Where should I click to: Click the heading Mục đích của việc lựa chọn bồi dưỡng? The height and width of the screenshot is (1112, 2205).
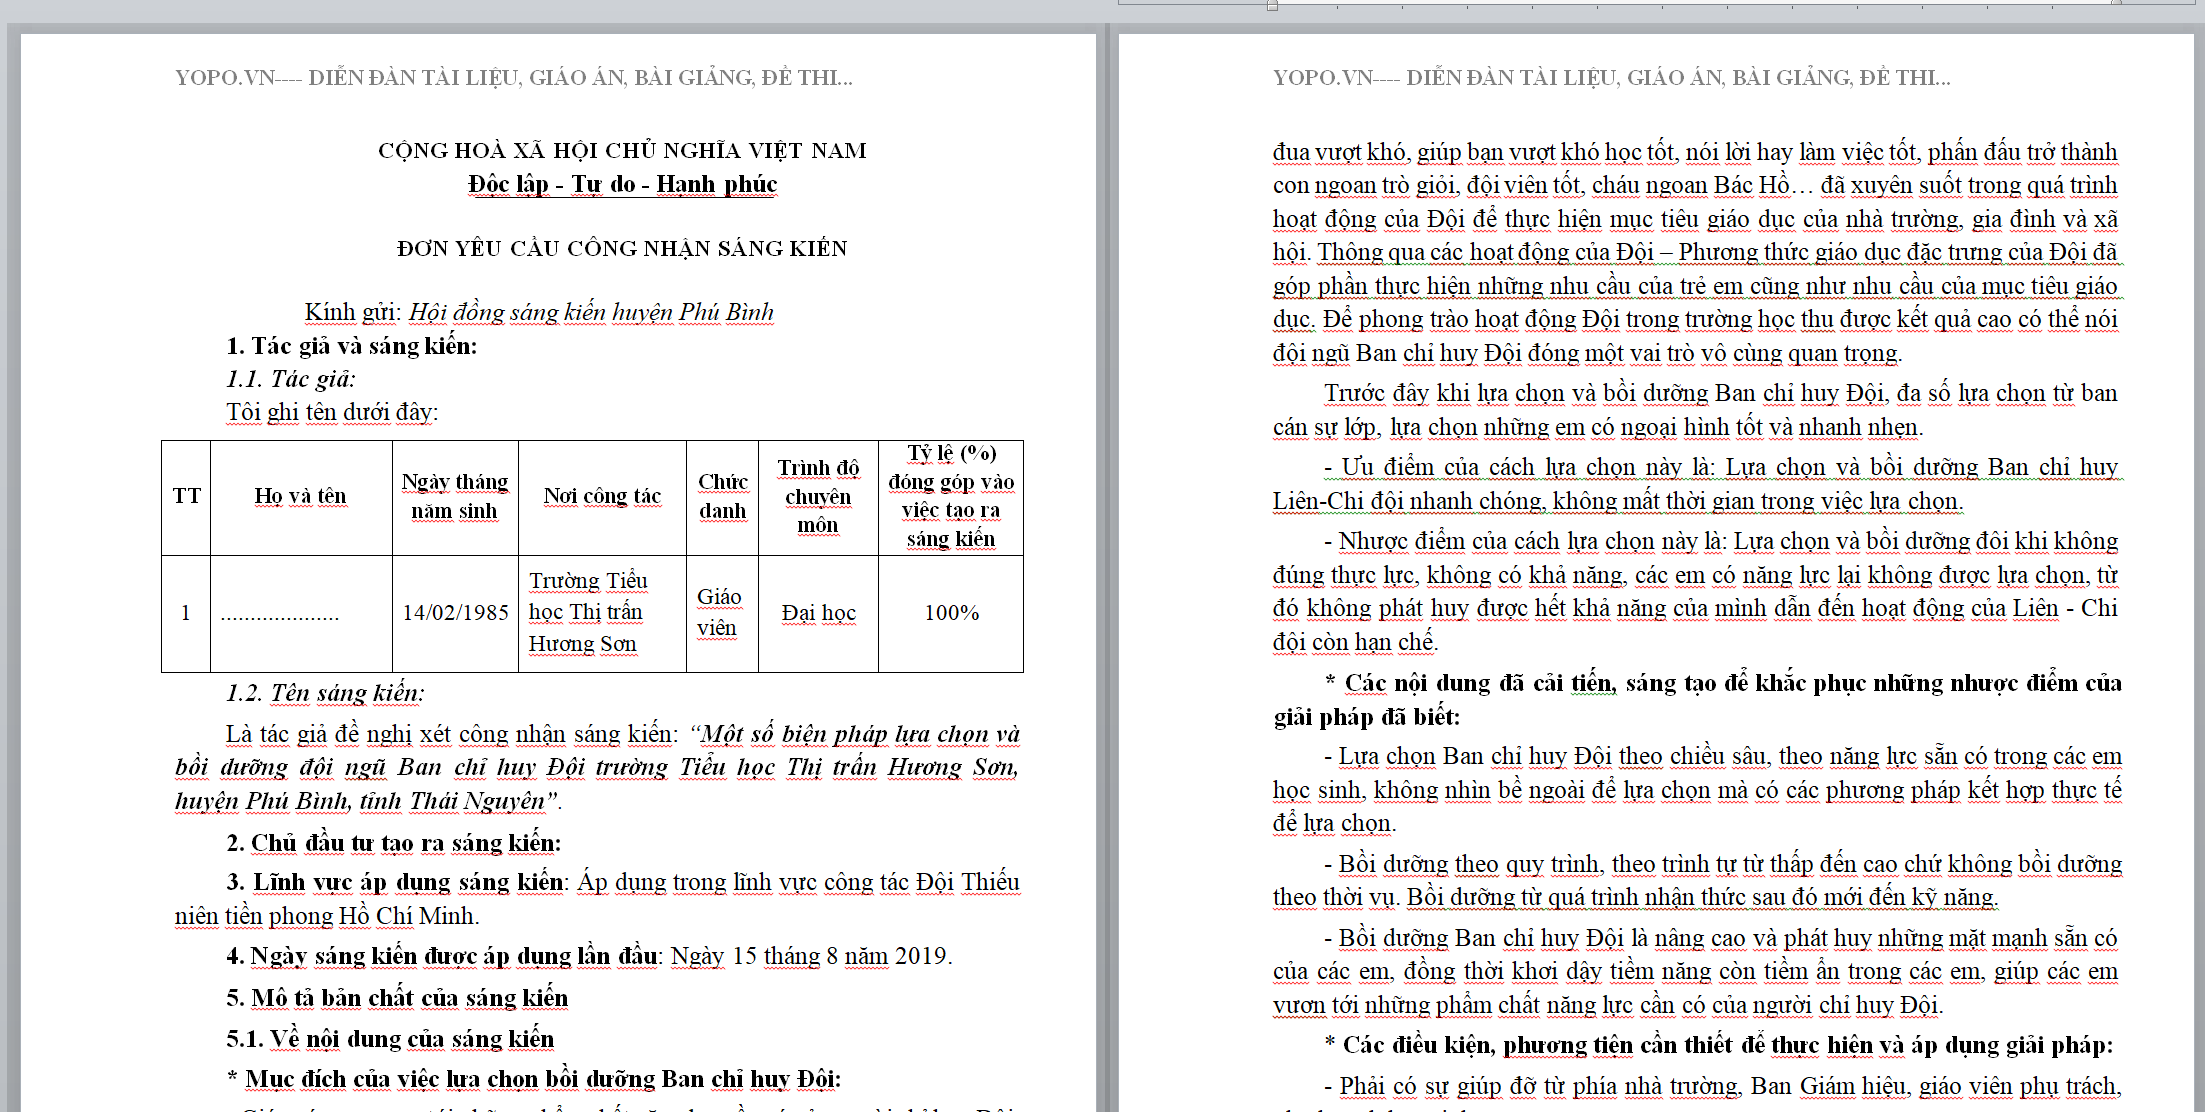coord(534,1079)
